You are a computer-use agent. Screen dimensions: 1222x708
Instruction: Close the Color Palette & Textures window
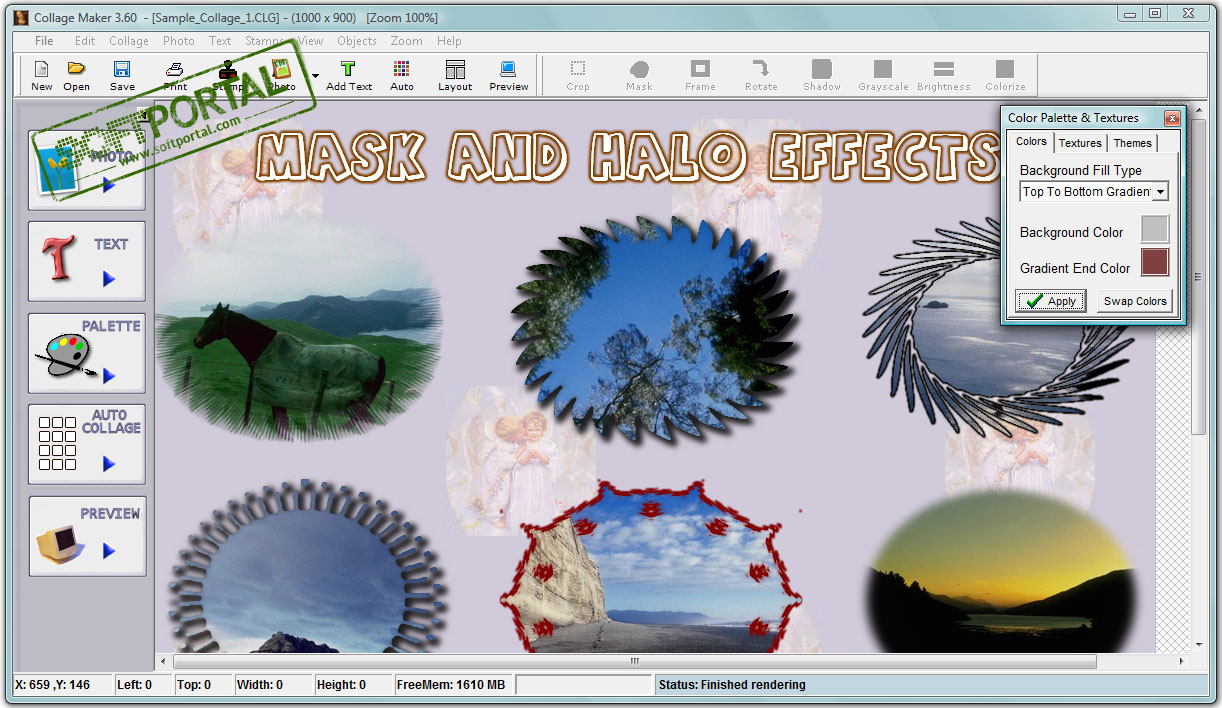[1172, 118]
